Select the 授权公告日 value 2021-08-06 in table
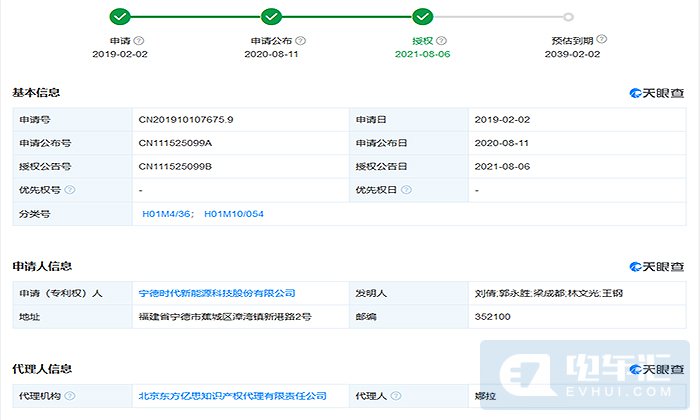Image resolution: width=700 pixels, height=420 pixels. [x=502, y=166]
